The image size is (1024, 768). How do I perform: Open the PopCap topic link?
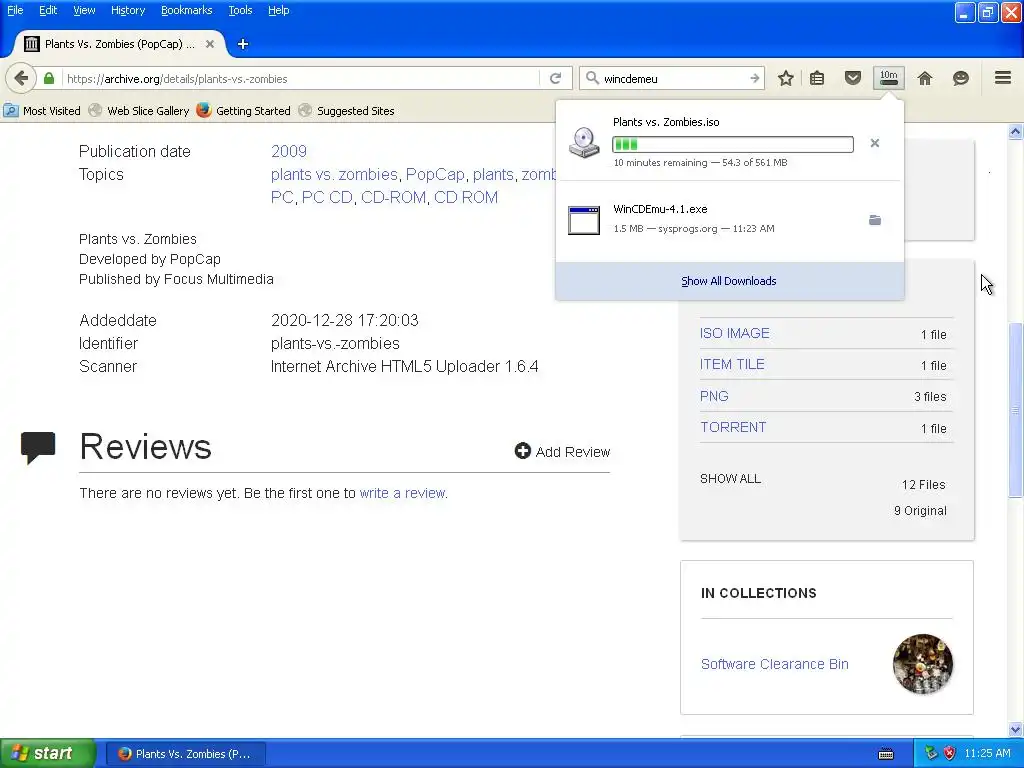pyautogui.click(x=435, y=174)
